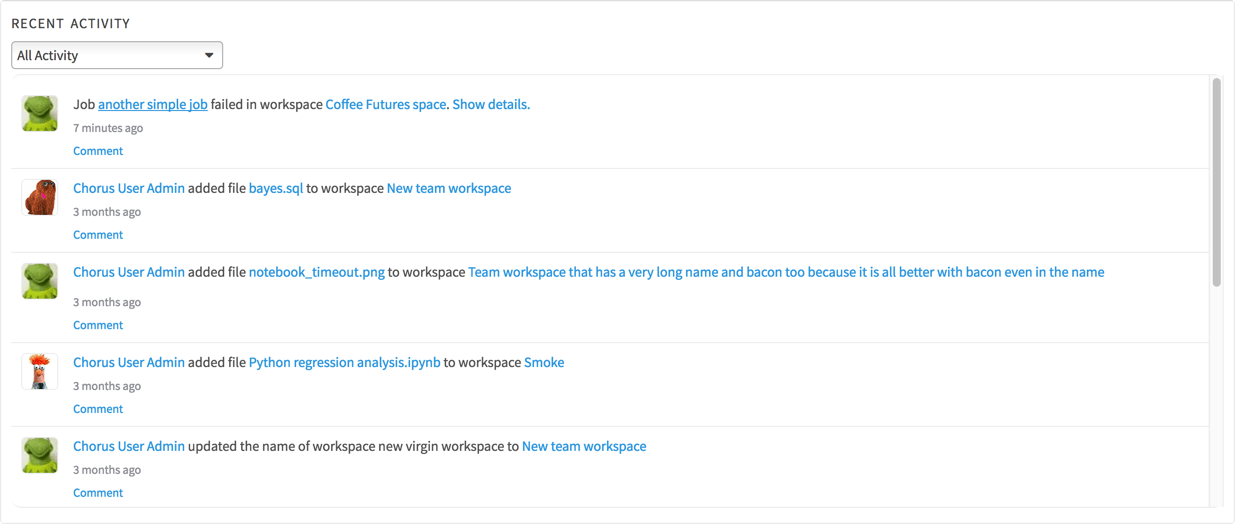Open the All Activity dropdown
The width and height of the screenshot is (1235, 524).
click(x=117, y=55)
